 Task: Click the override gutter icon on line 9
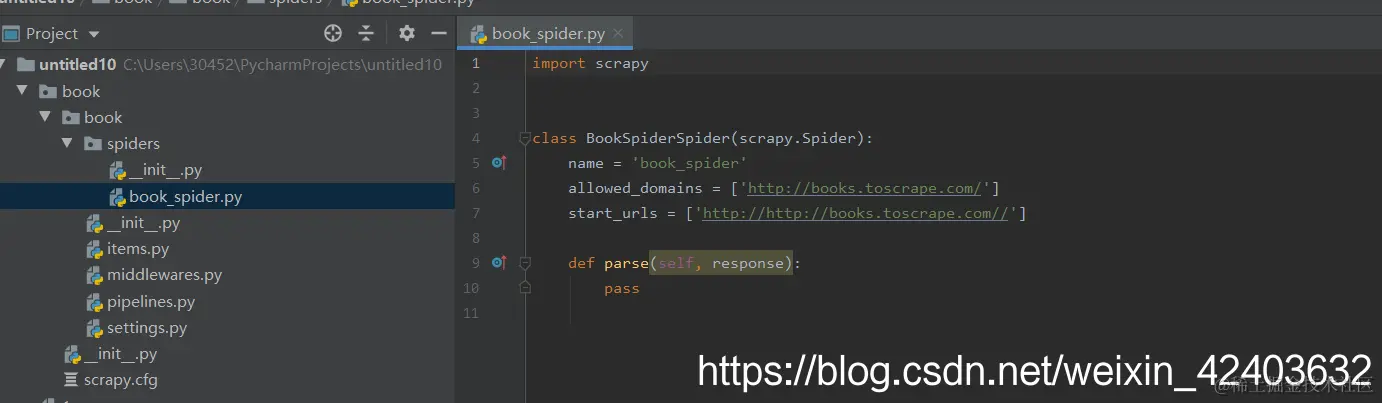click(499, 262)
